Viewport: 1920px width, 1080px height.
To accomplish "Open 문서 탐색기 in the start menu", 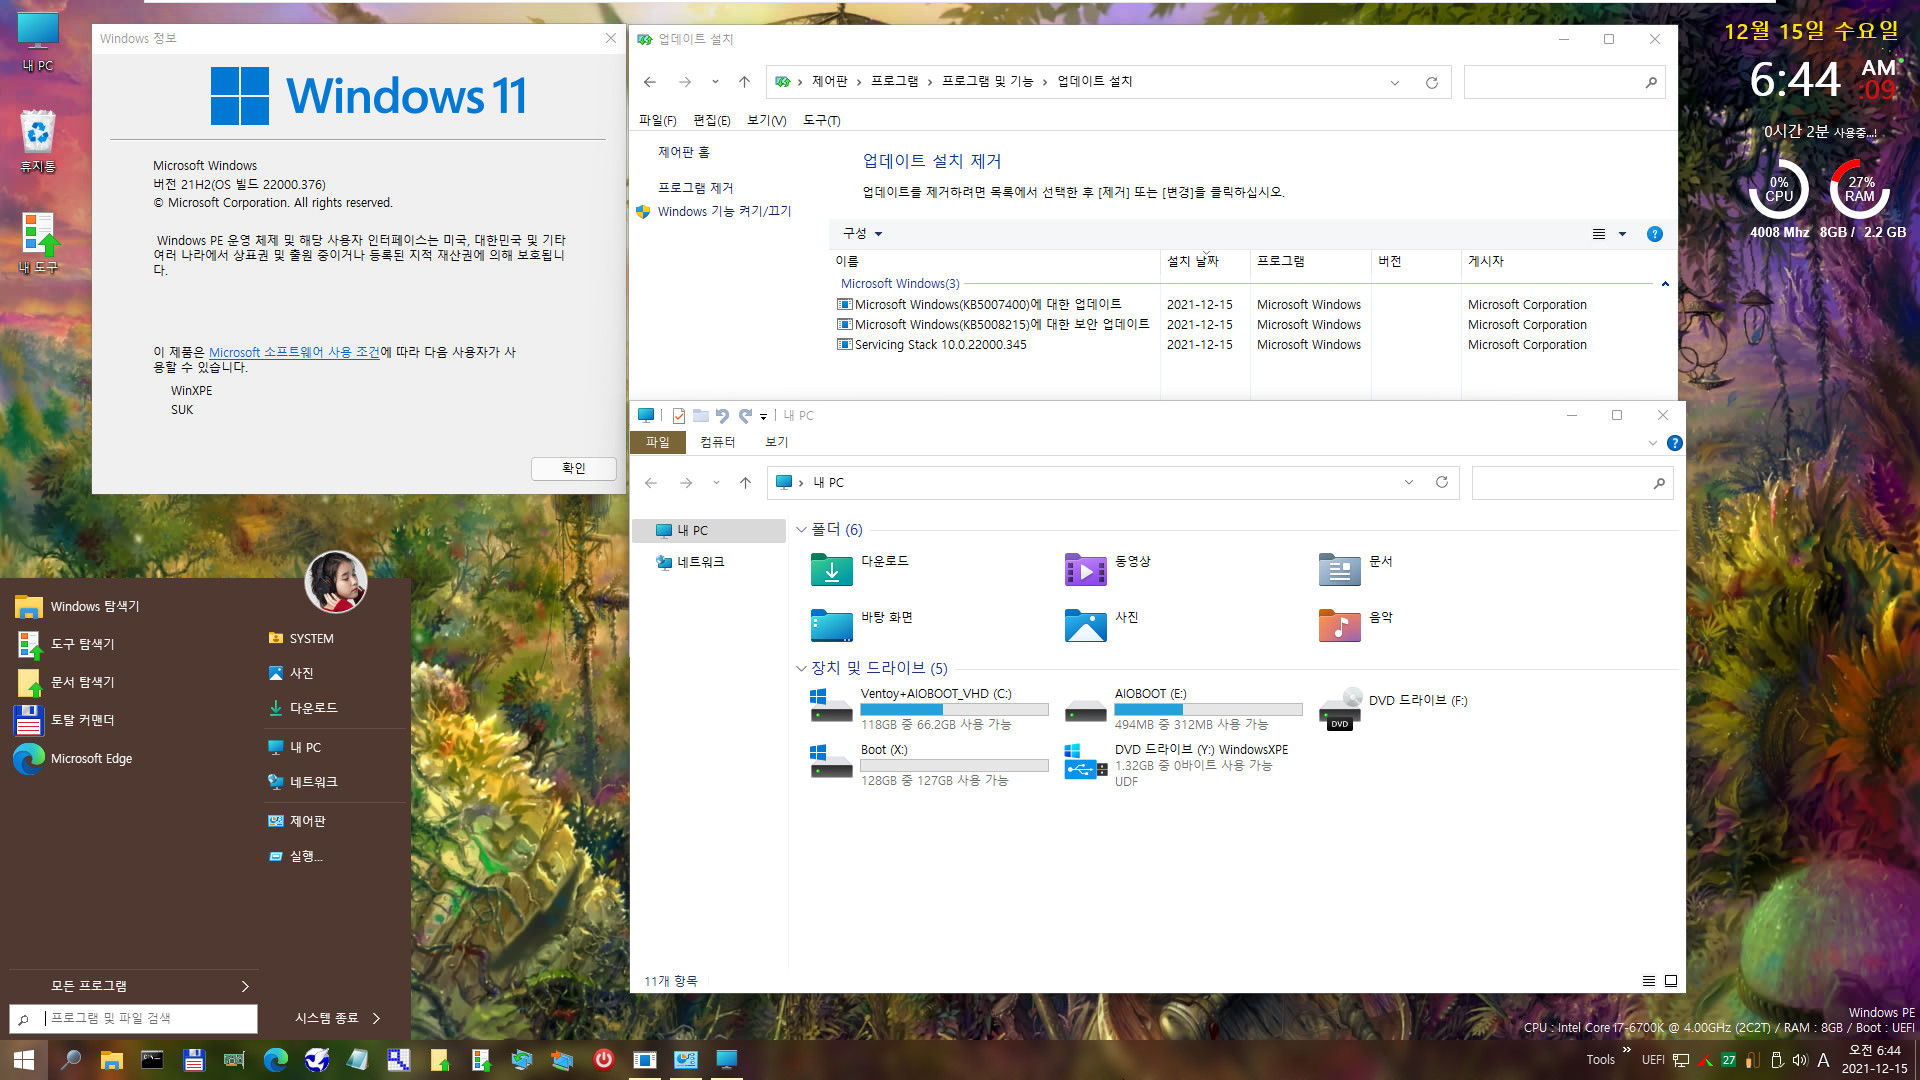I will point(66,682).
